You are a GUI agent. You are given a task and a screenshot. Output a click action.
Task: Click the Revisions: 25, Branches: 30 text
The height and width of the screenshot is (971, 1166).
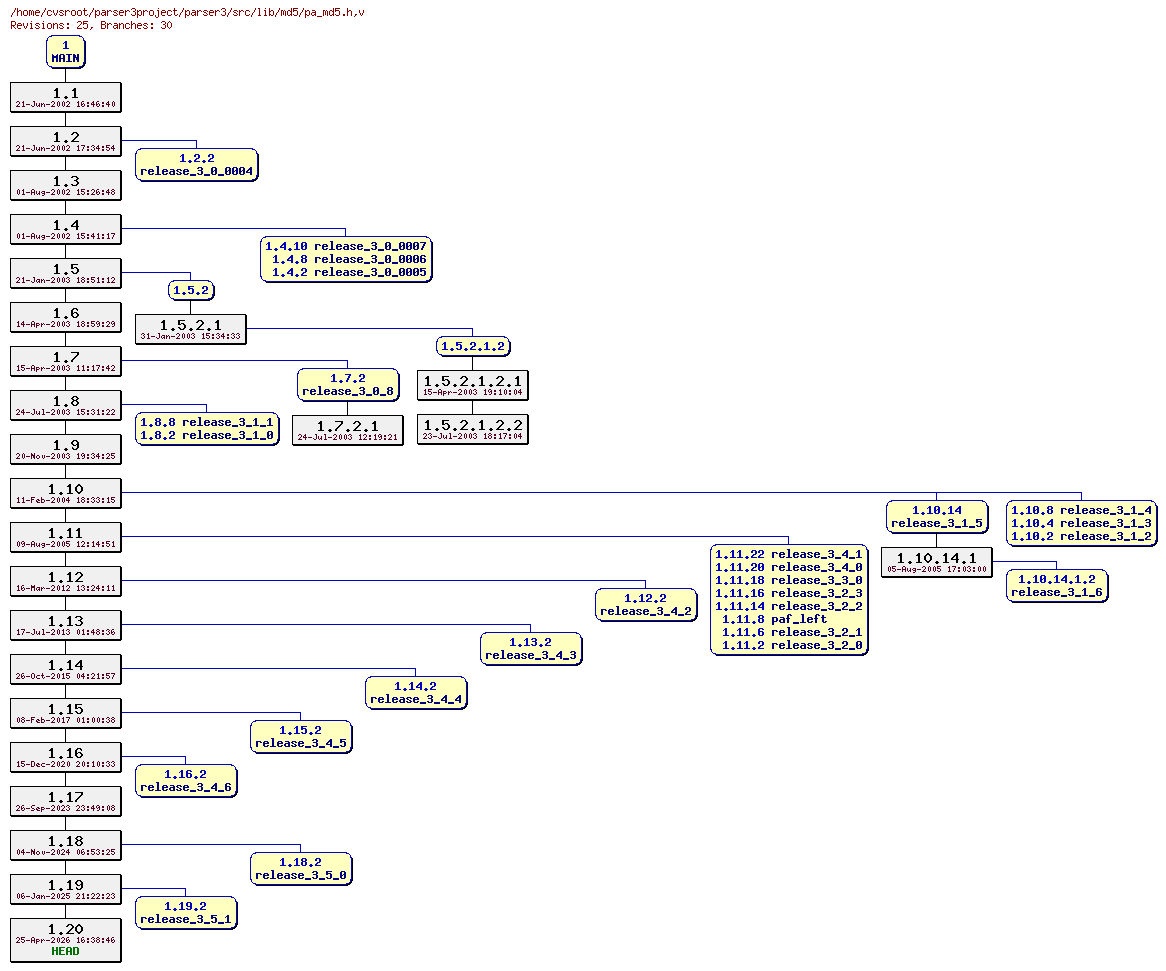pos(91,25)
